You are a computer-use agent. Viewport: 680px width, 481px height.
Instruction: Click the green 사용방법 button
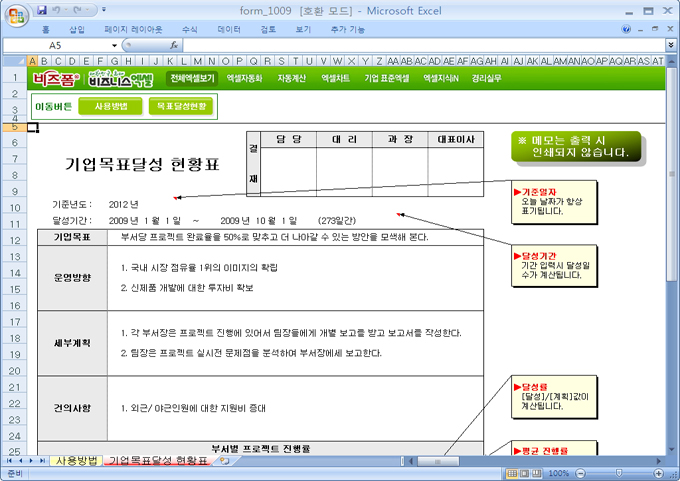click(111, 106)
